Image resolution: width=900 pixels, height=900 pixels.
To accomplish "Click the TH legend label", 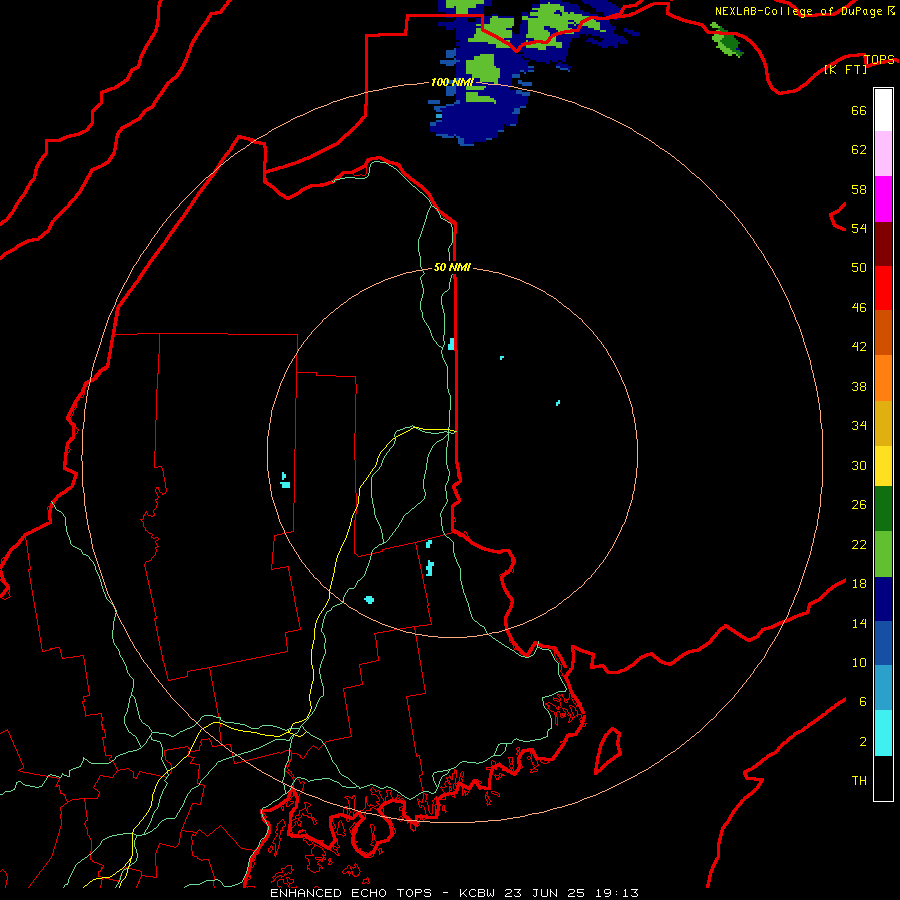I will tap(859, 780).
